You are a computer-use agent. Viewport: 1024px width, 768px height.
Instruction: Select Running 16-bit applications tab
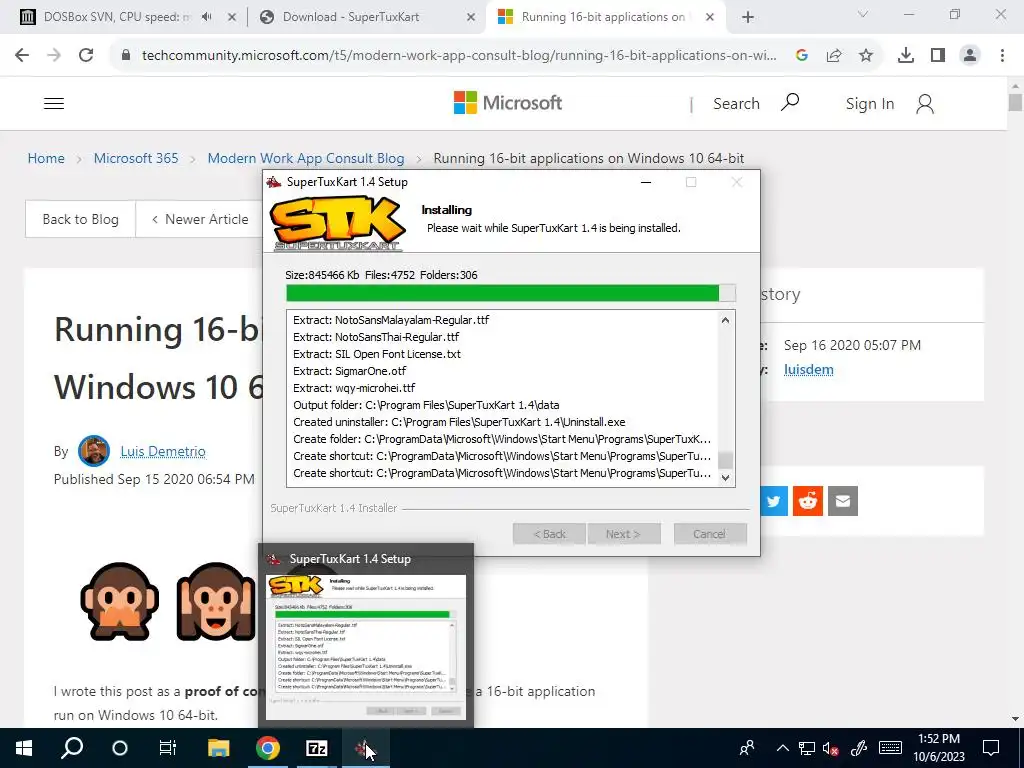pyautogui.click(x=603, y=17)
